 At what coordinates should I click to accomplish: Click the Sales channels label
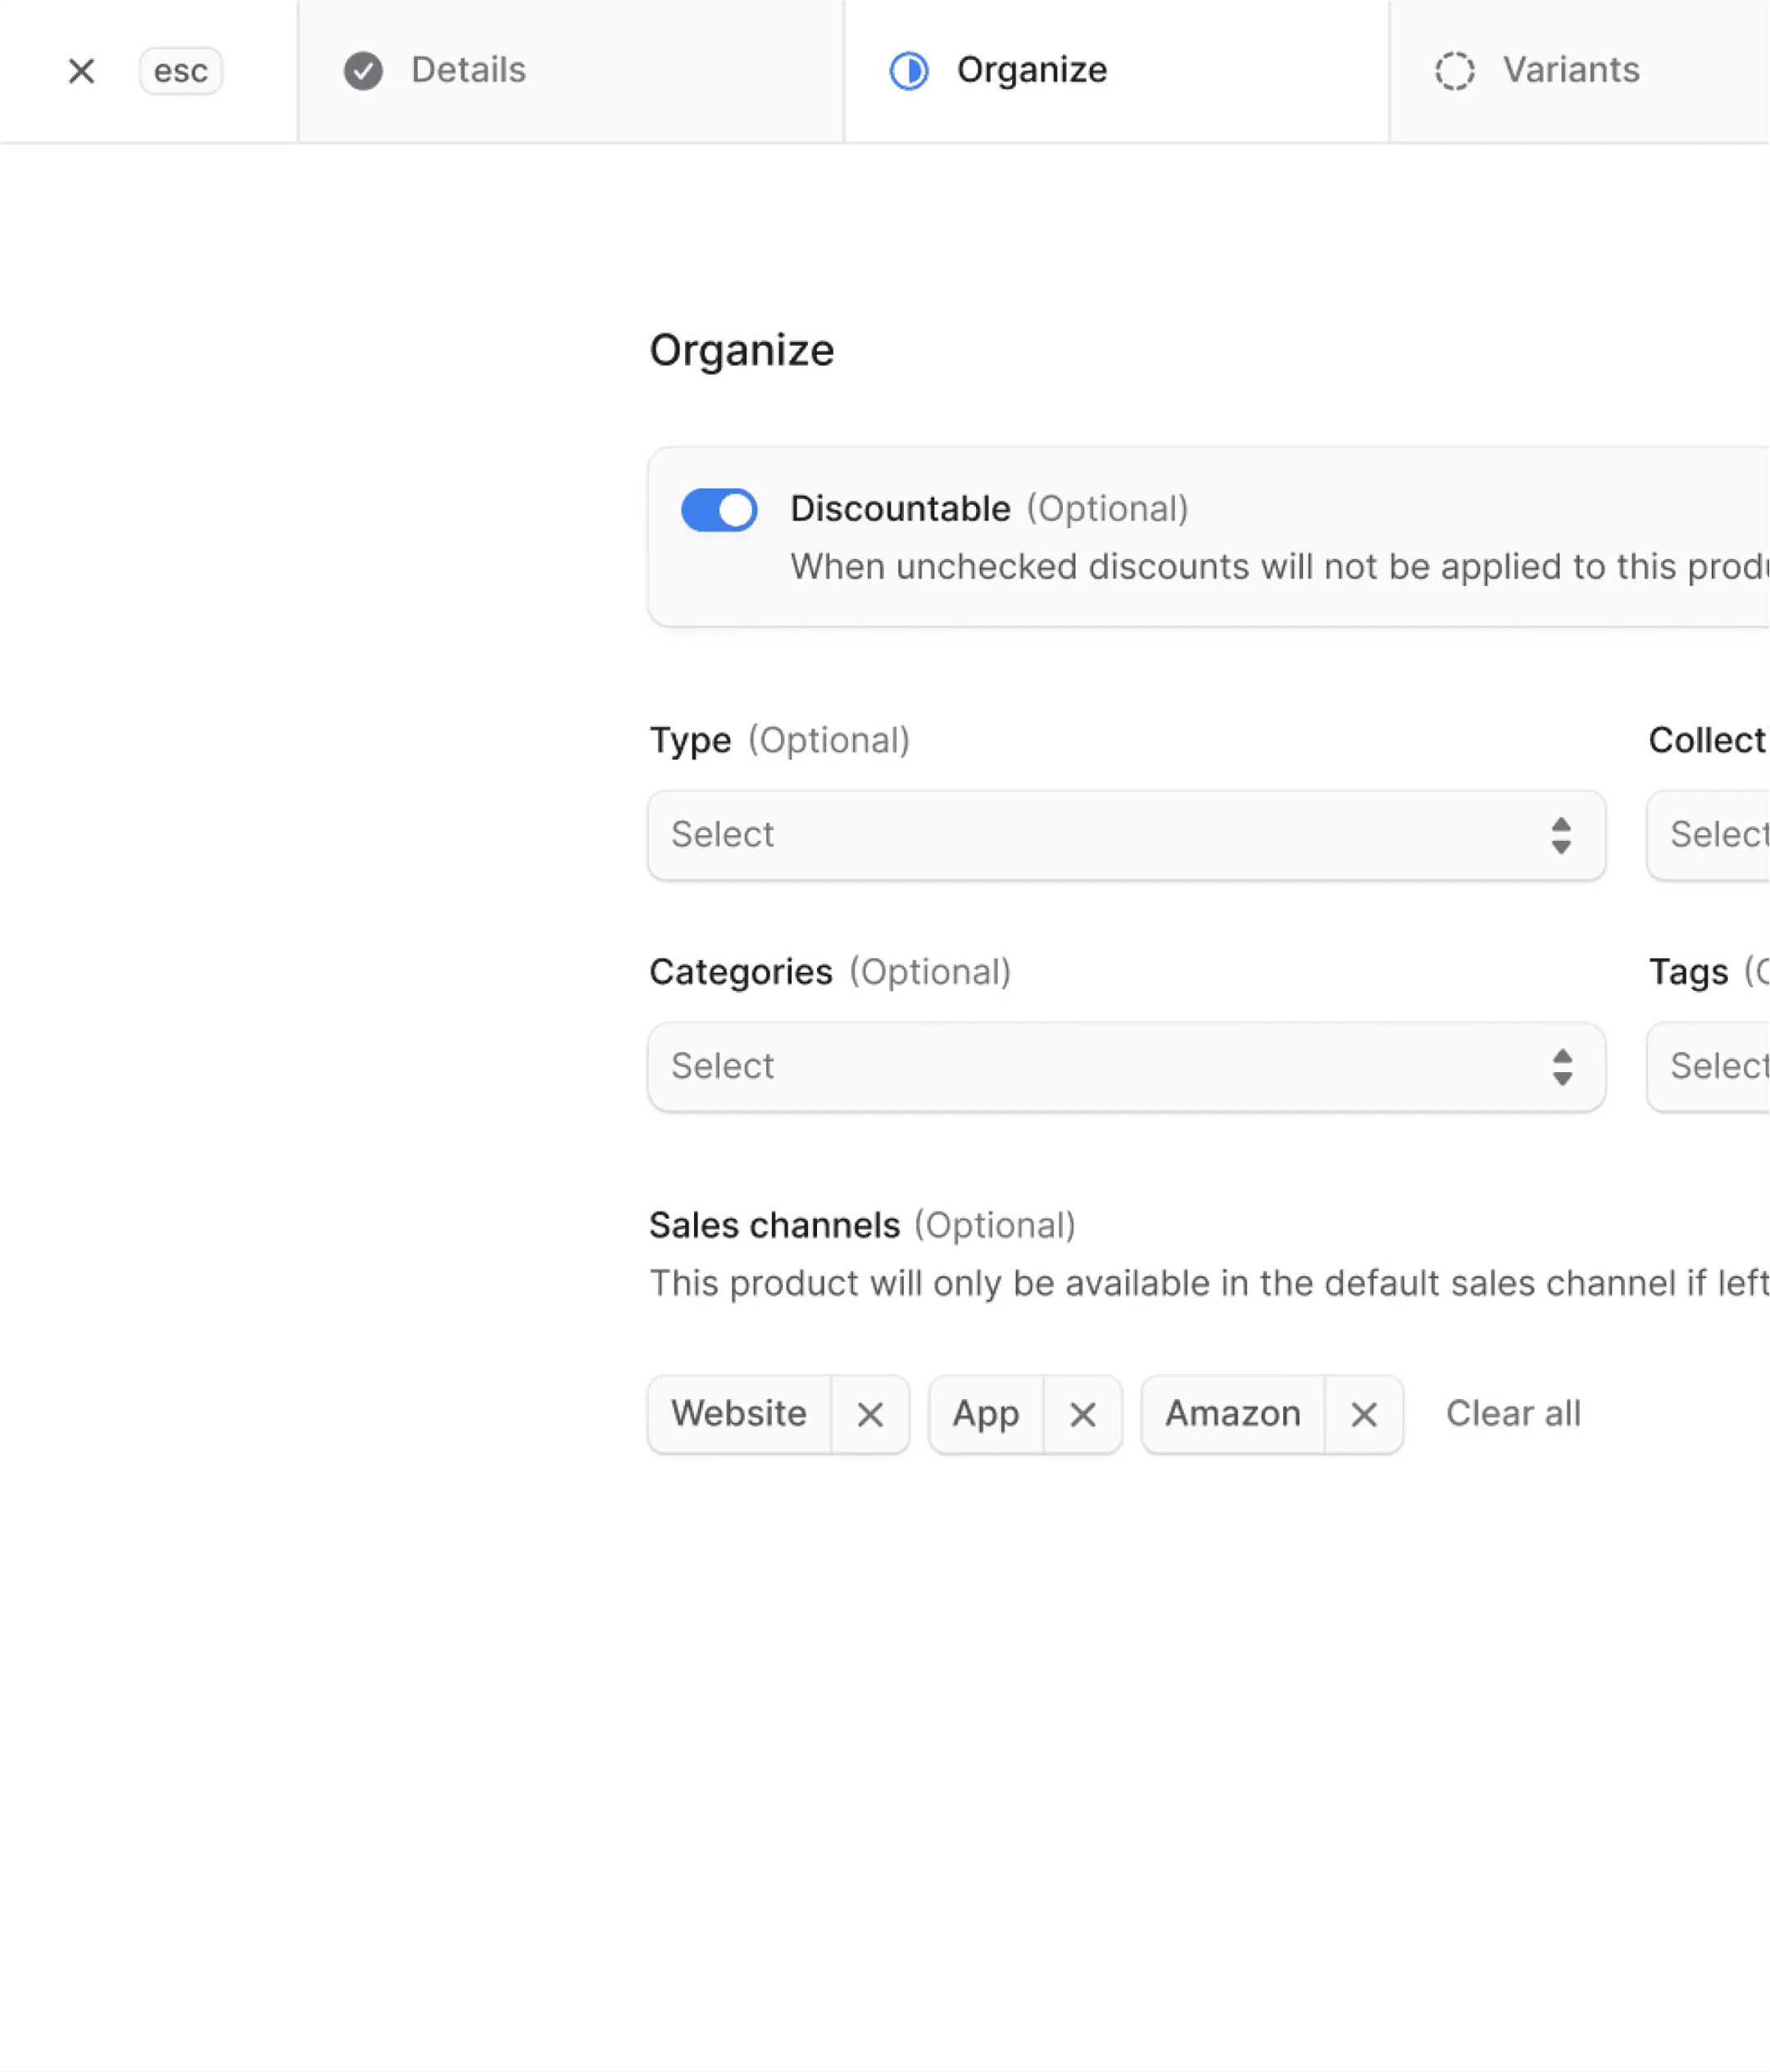[774, 1226]
